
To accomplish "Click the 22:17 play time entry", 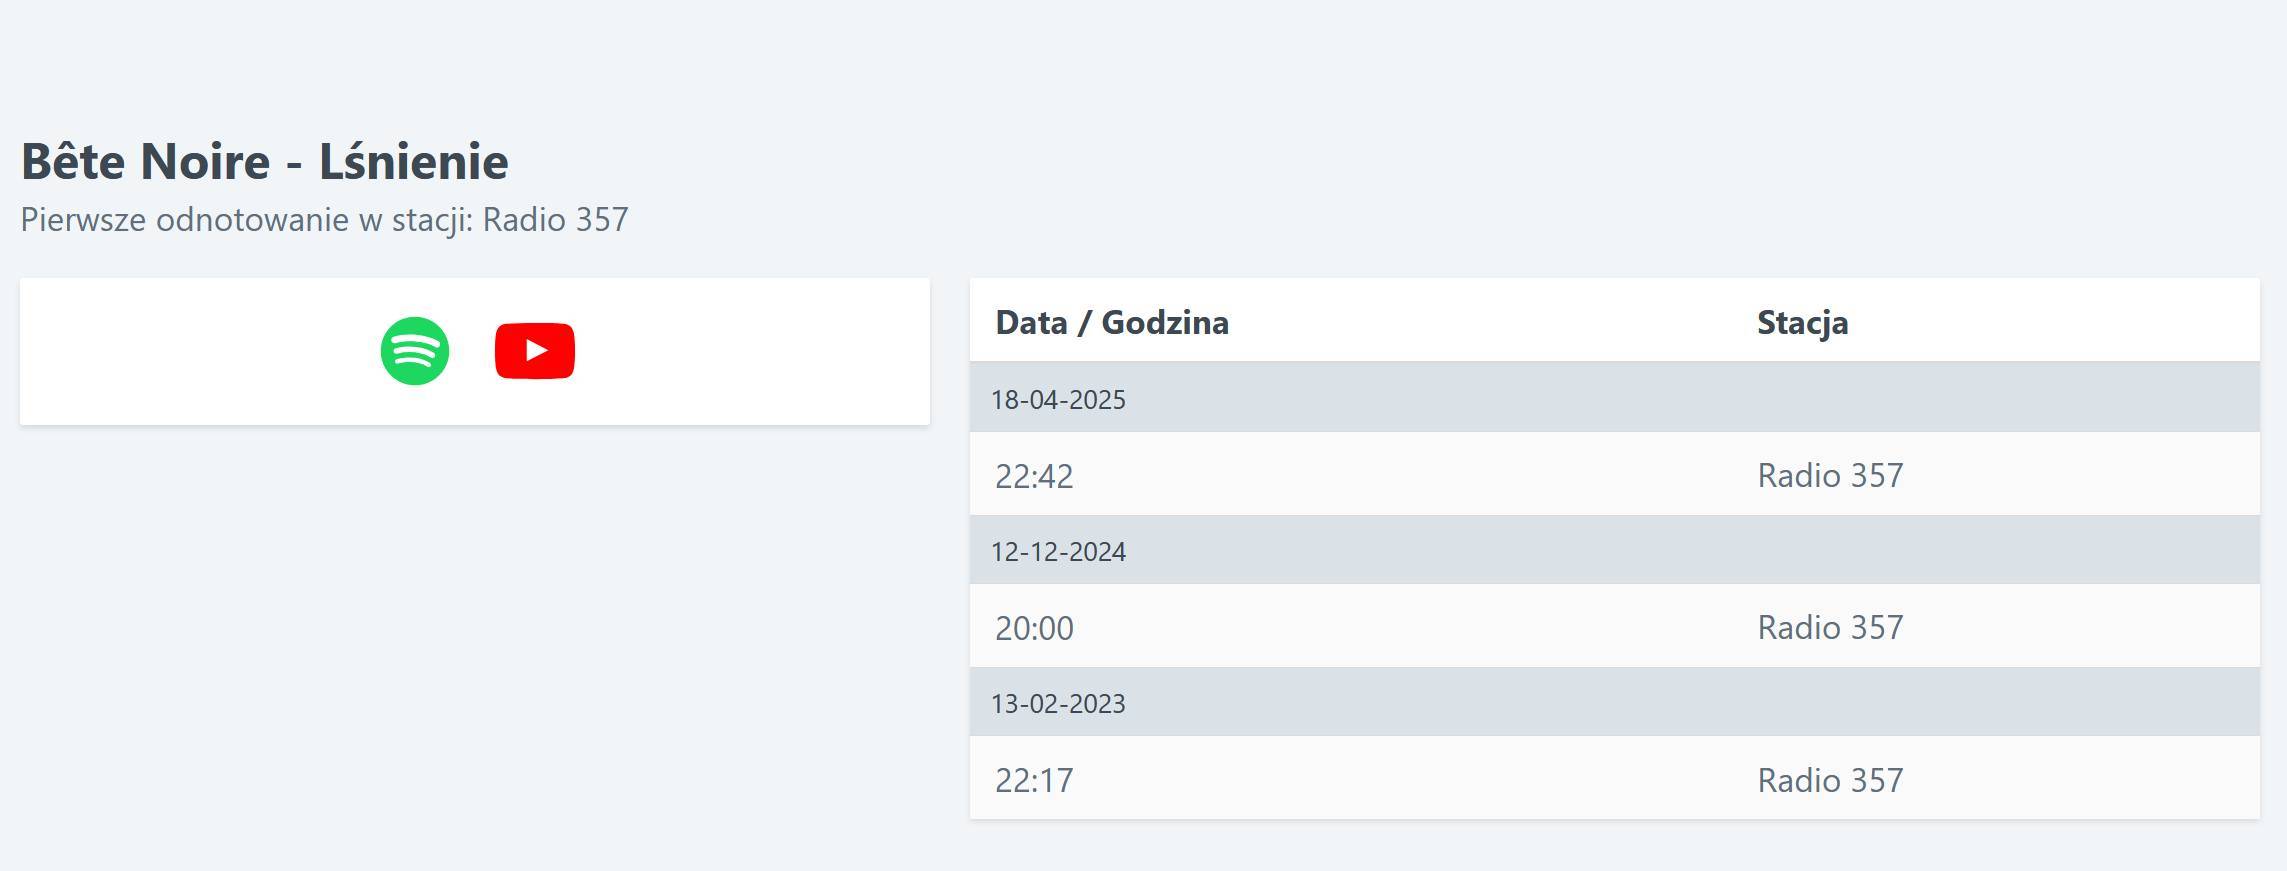I will pos(1034,780).
